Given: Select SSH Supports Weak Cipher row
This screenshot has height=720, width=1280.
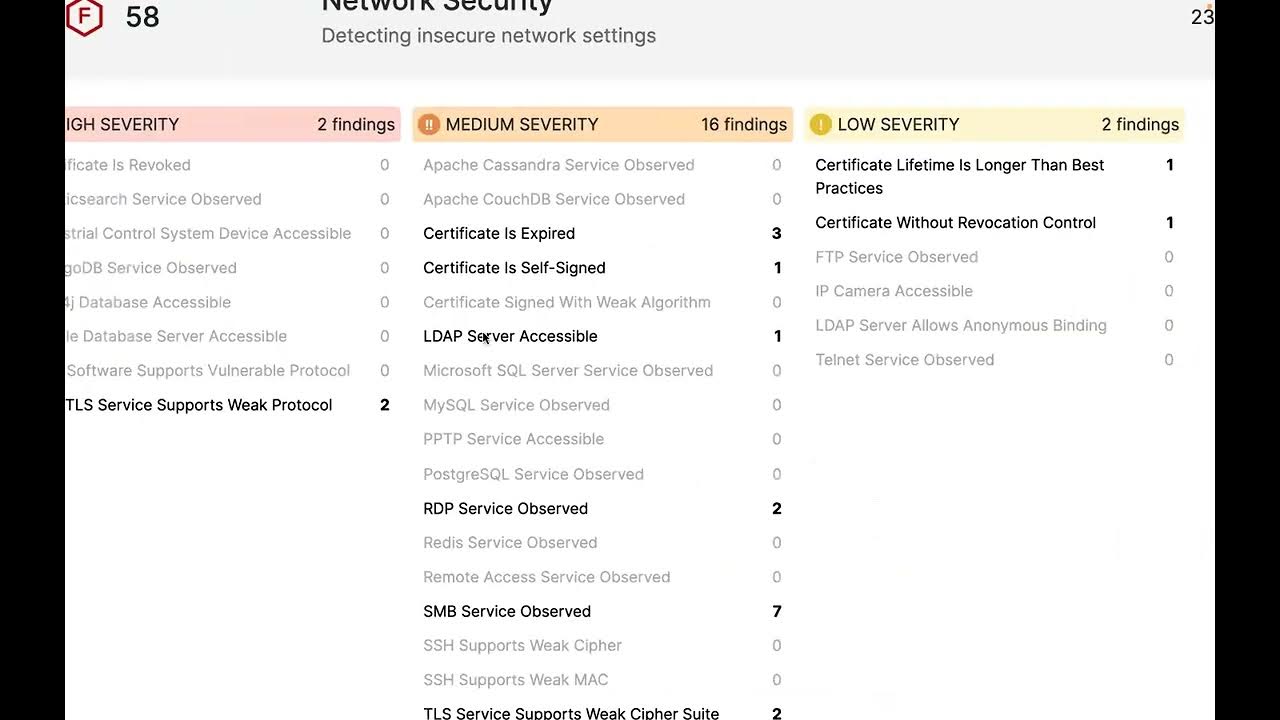Looking at the screenshot, I should (x=602, y=645).
